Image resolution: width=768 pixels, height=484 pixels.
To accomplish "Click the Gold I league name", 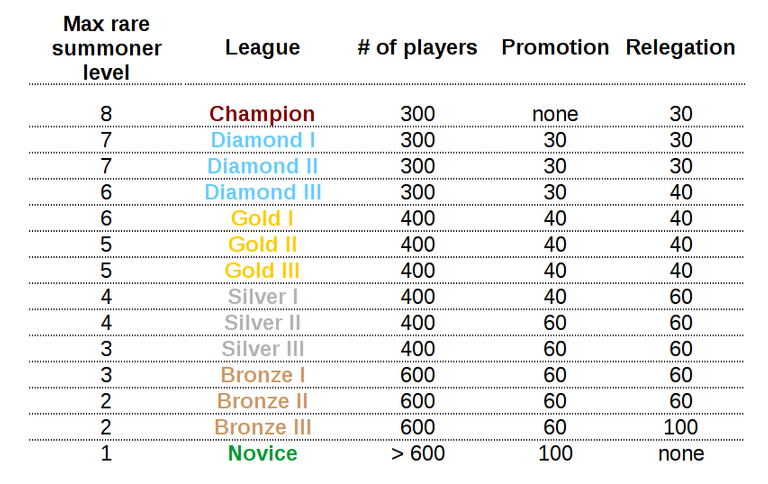I will pyautogui.click(x=262, y=218).
